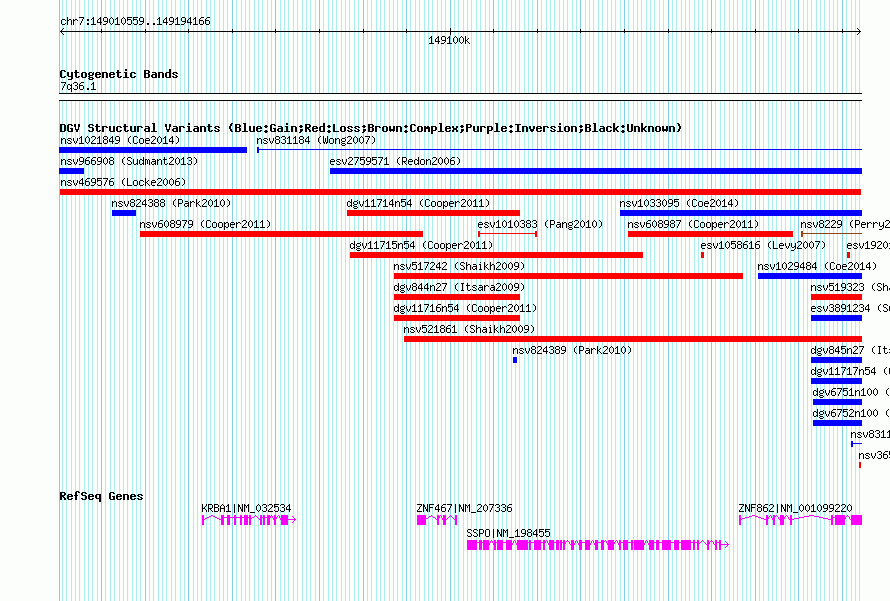Open nsv521861 (Shaikh2009) variant label
This screenshot has height=601, width=890.
click(469, 329)
